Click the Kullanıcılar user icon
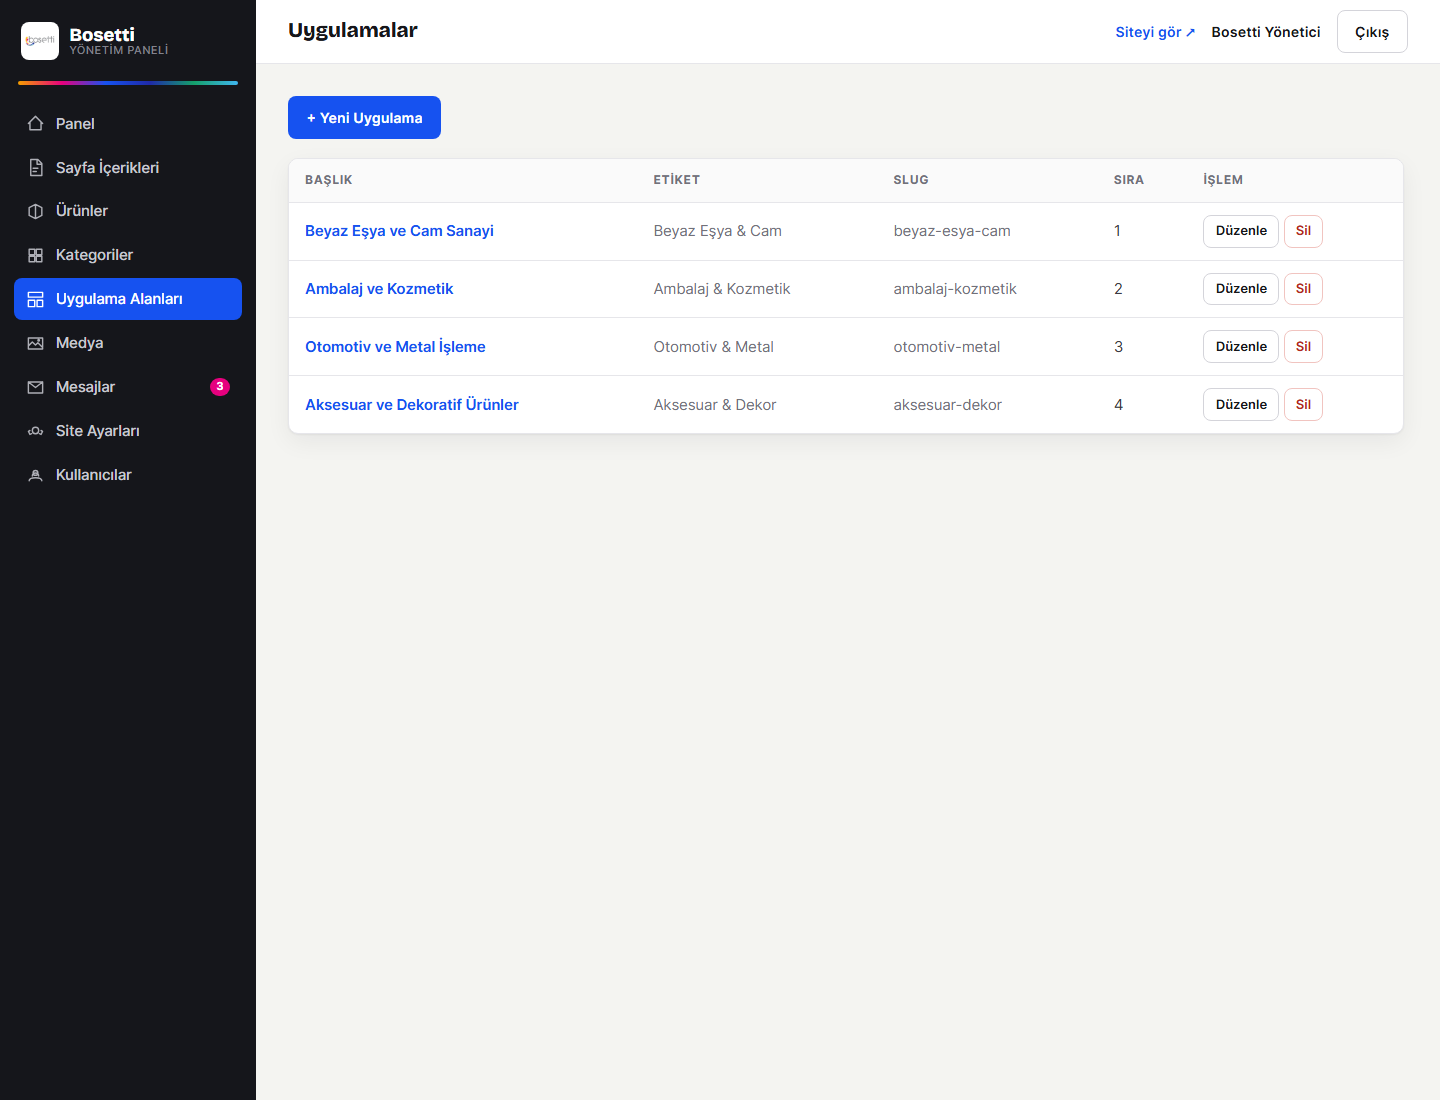The width and height of the screenshot is (1440, 1100). point(36,475)
